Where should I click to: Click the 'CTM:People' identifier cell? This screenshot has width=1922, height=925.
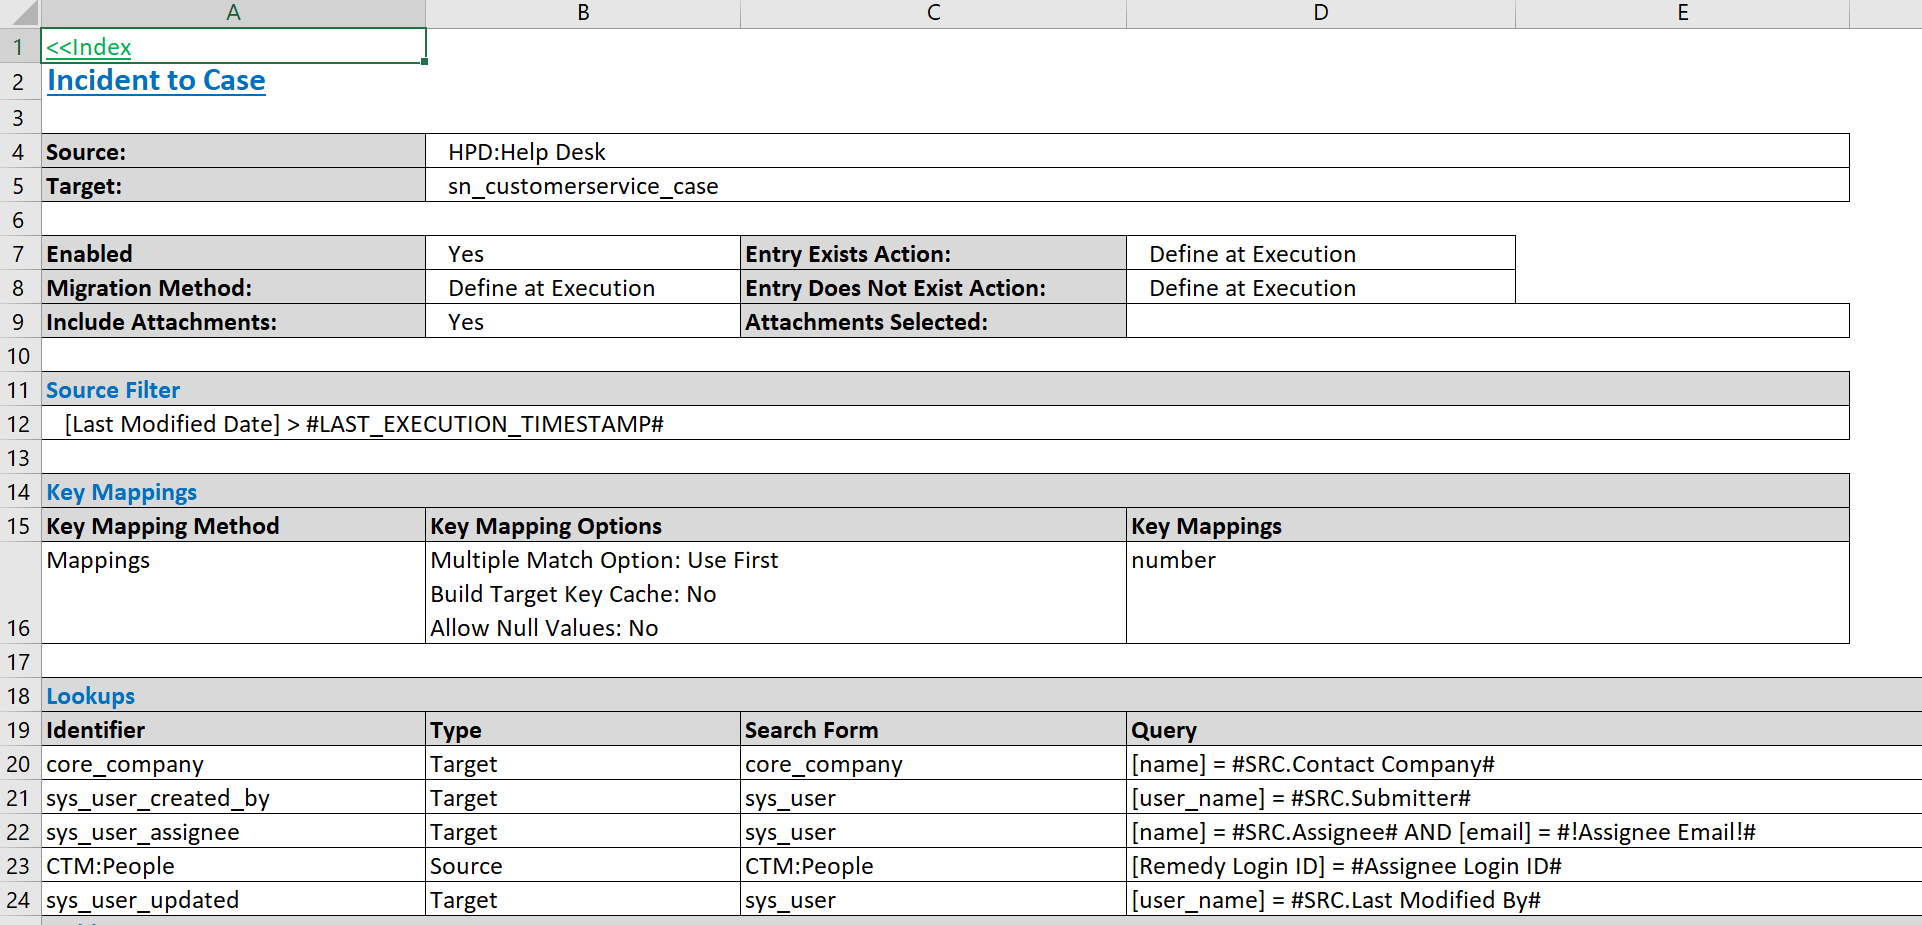pyautogui.click(x=233, y=866)
